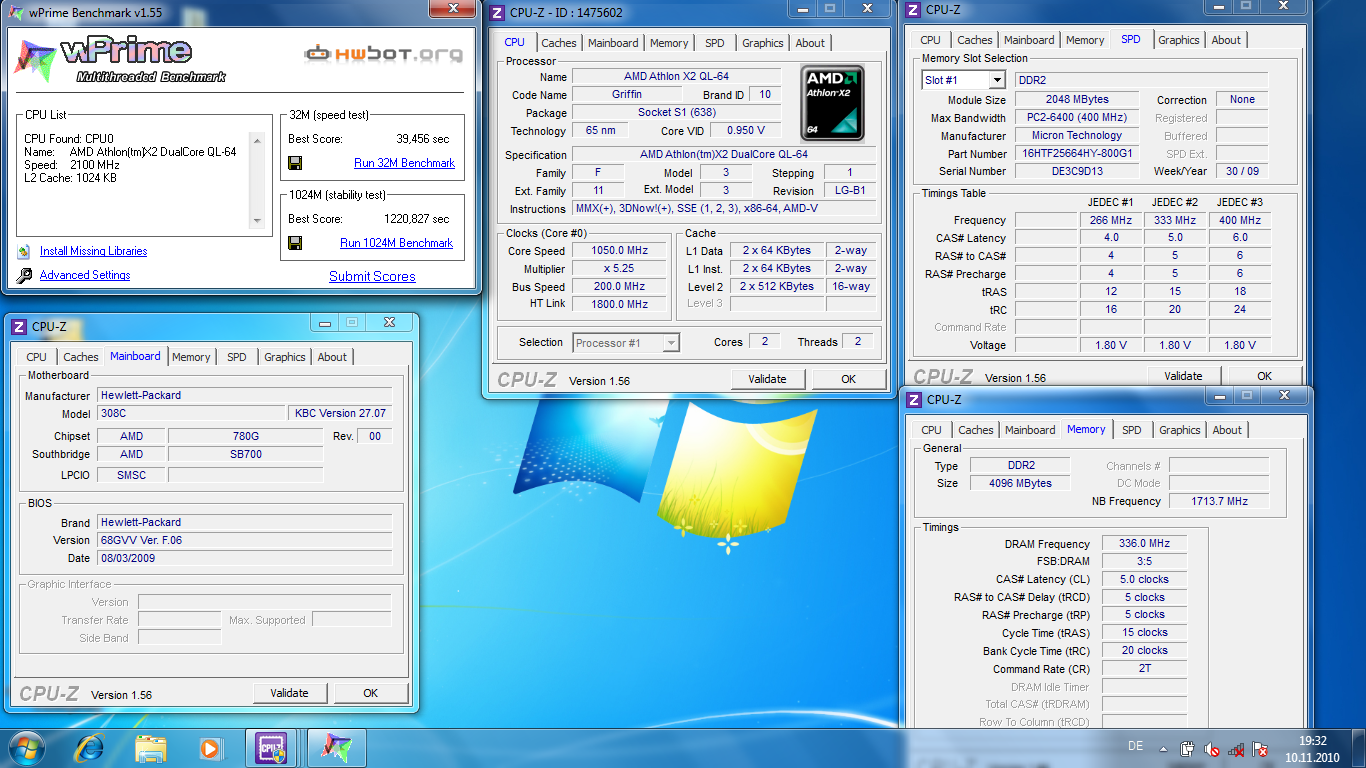Click the Run 1024M Benchmark link

tap(396, 243)
